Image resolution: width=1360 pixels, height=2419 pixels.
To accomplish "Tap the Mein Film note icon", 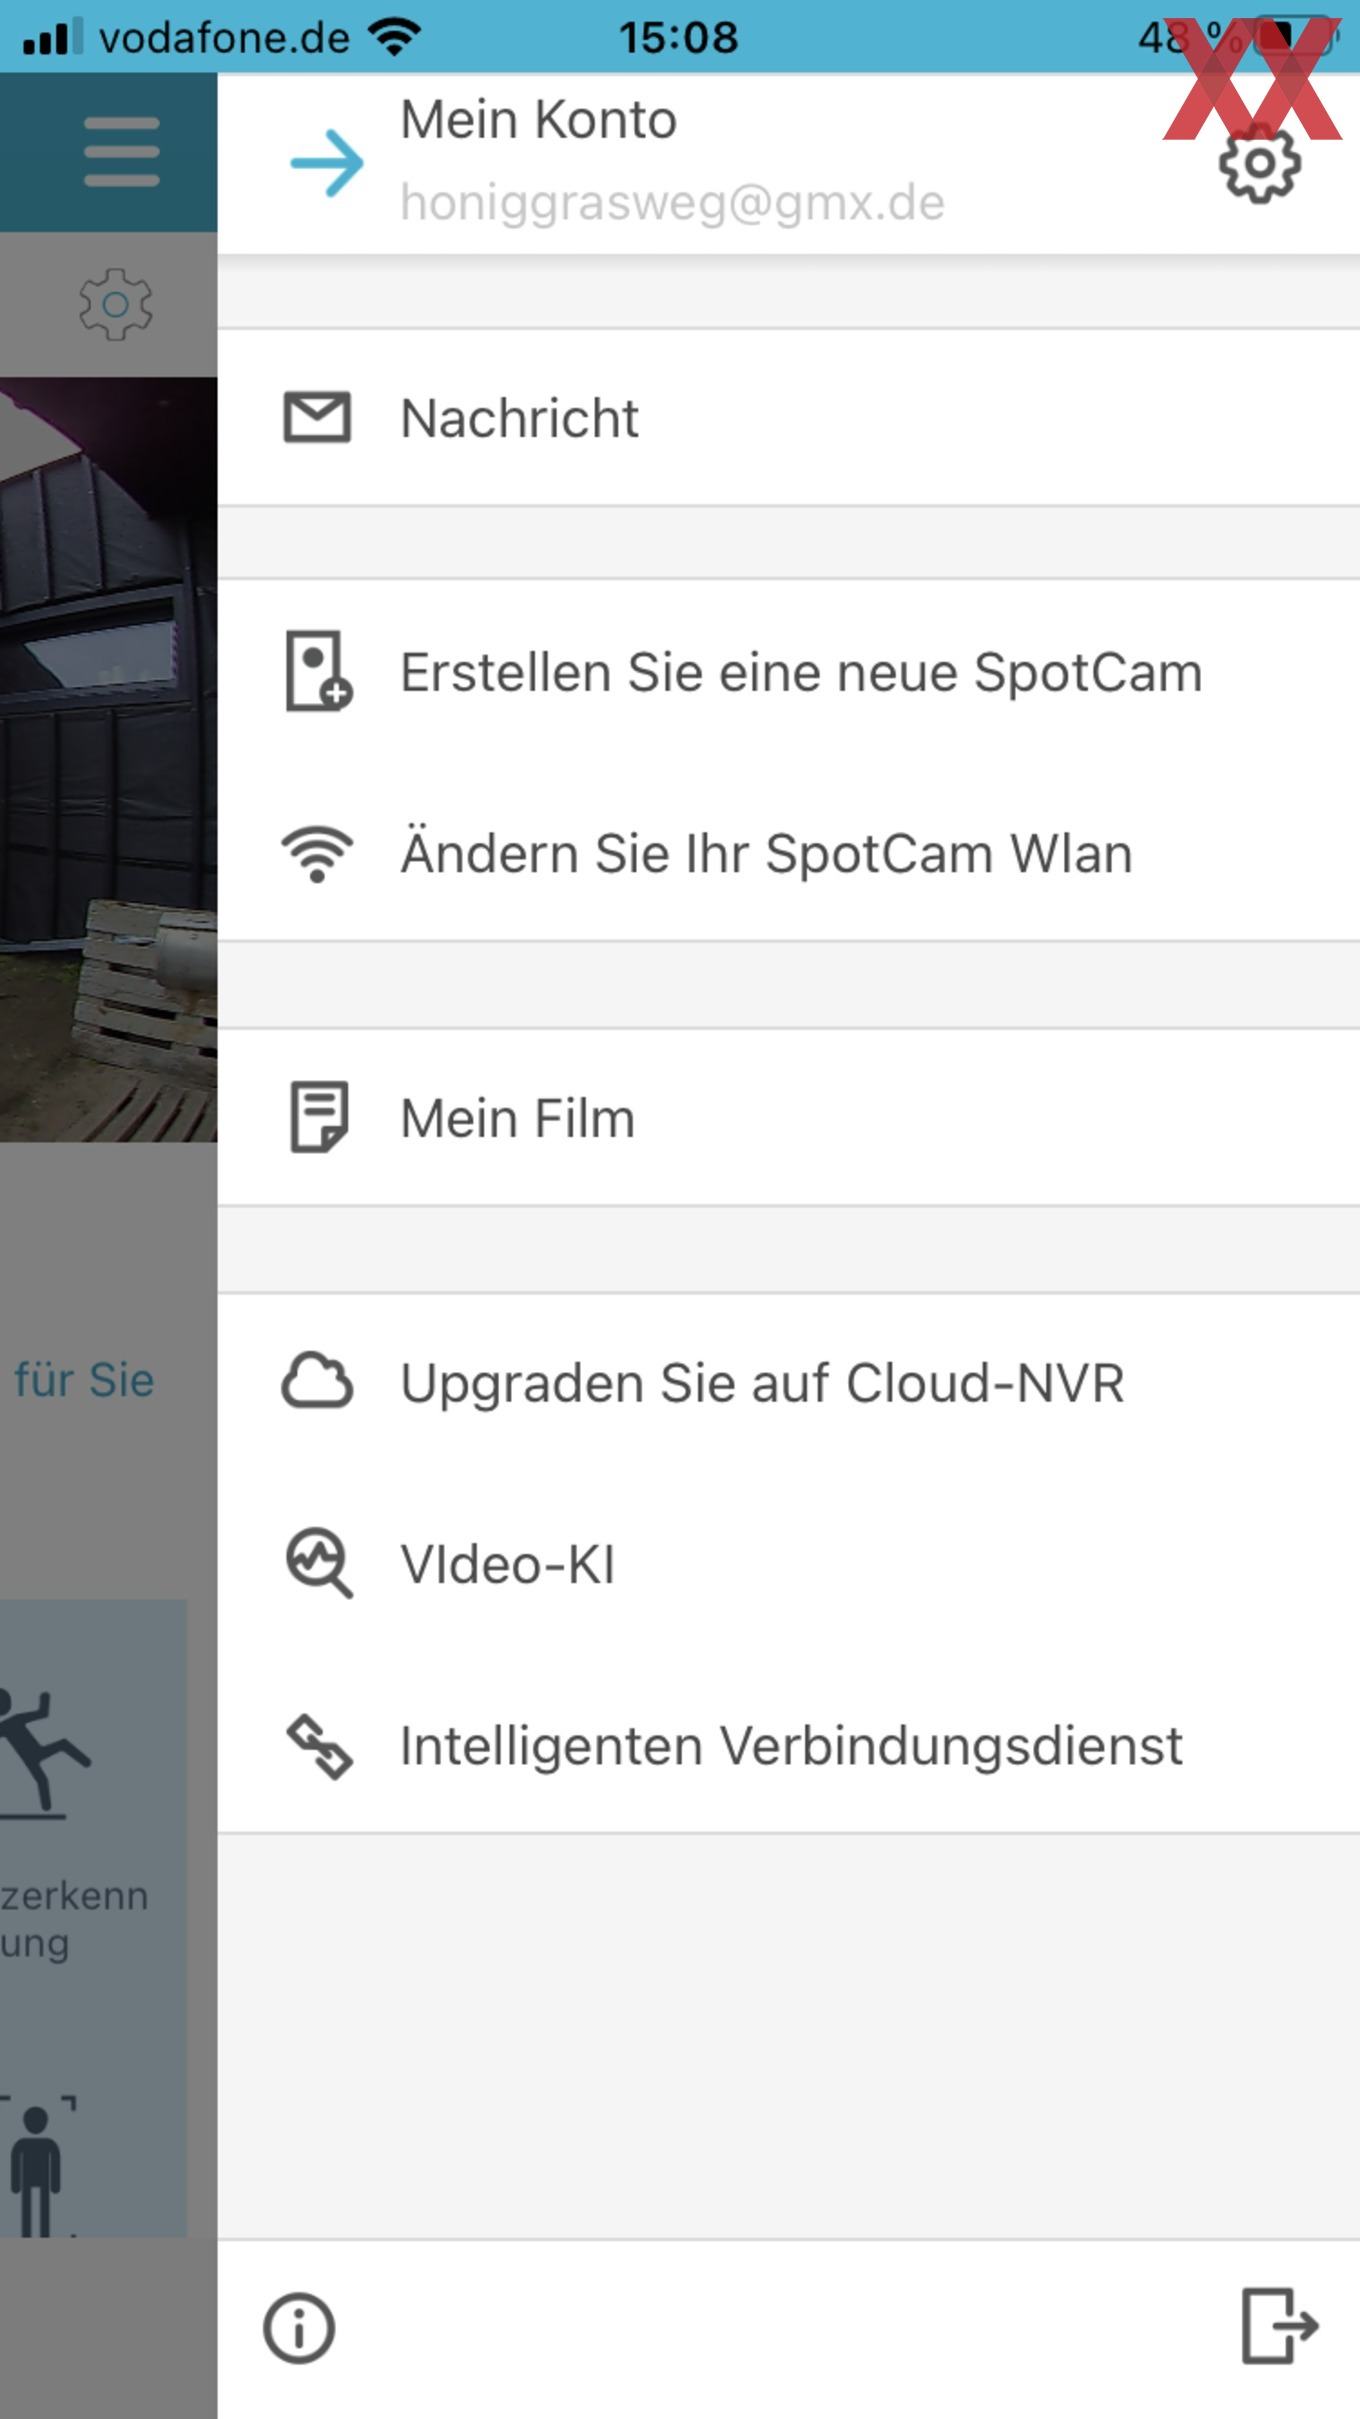I will click(x=319, y=1117).
